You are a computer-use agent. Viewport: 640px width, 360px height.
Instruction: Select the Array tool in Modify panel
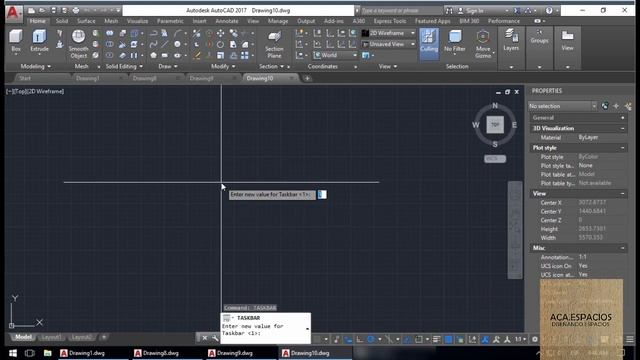244,55
